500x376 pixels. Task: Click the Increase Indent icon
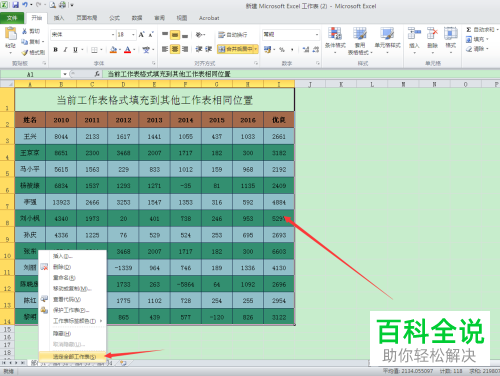209,49
